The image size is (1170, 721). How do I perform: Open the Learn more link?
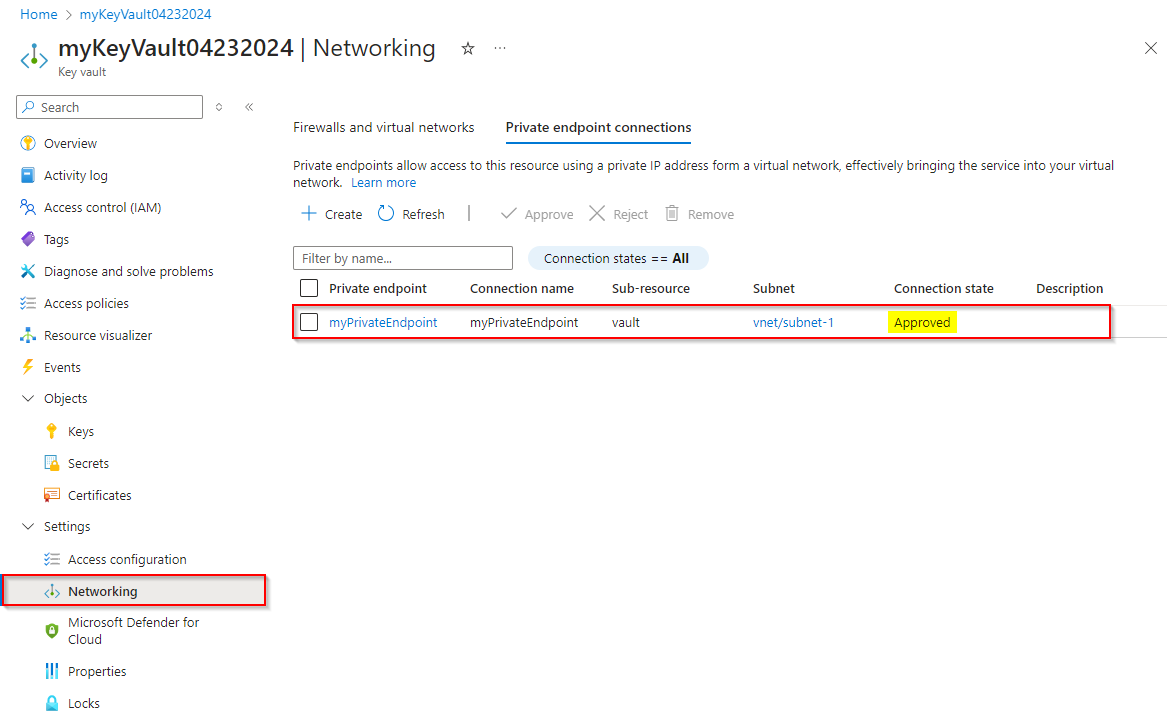tap(383, 182)
